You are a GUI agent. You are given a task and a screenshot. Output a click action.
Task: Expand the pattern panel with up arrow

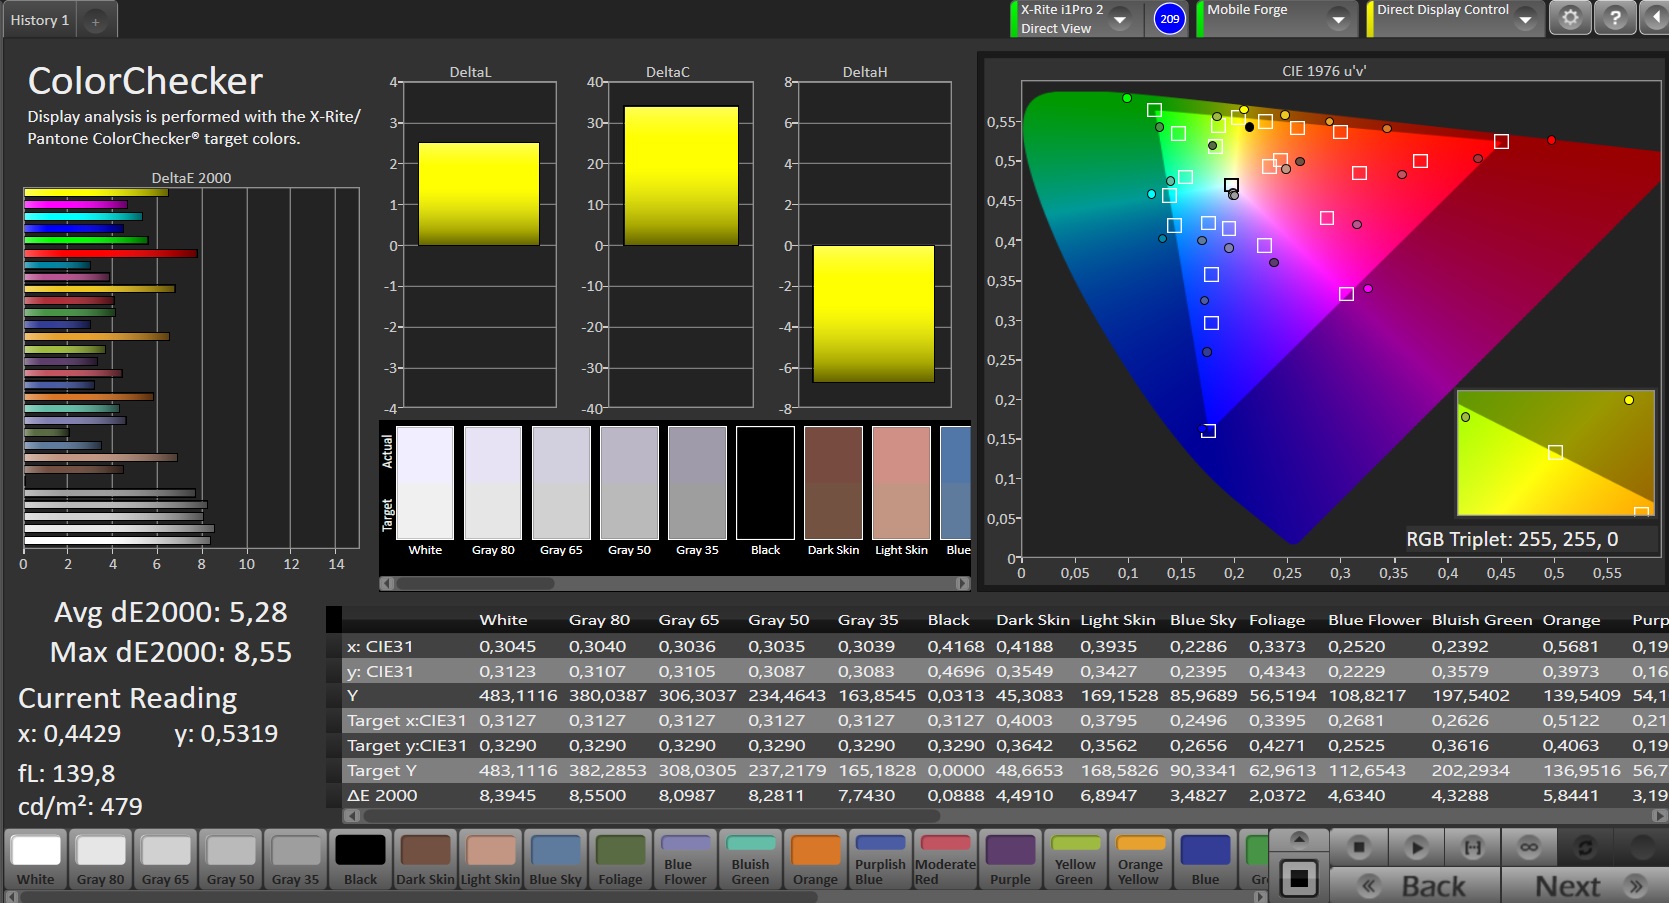tap(1298, 838)
